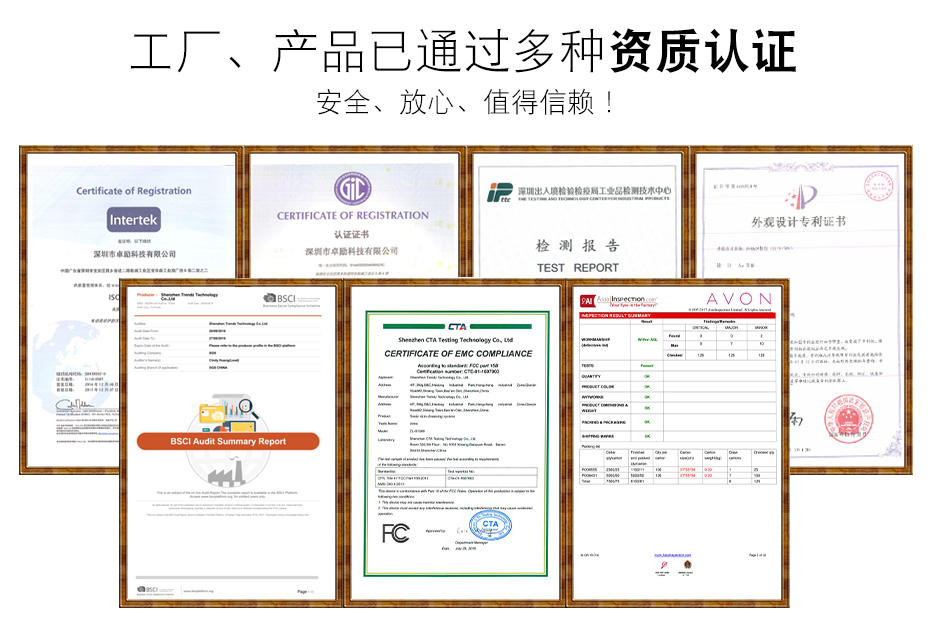
Task: Click the '检测报告' heading
Action: point(577,246)
